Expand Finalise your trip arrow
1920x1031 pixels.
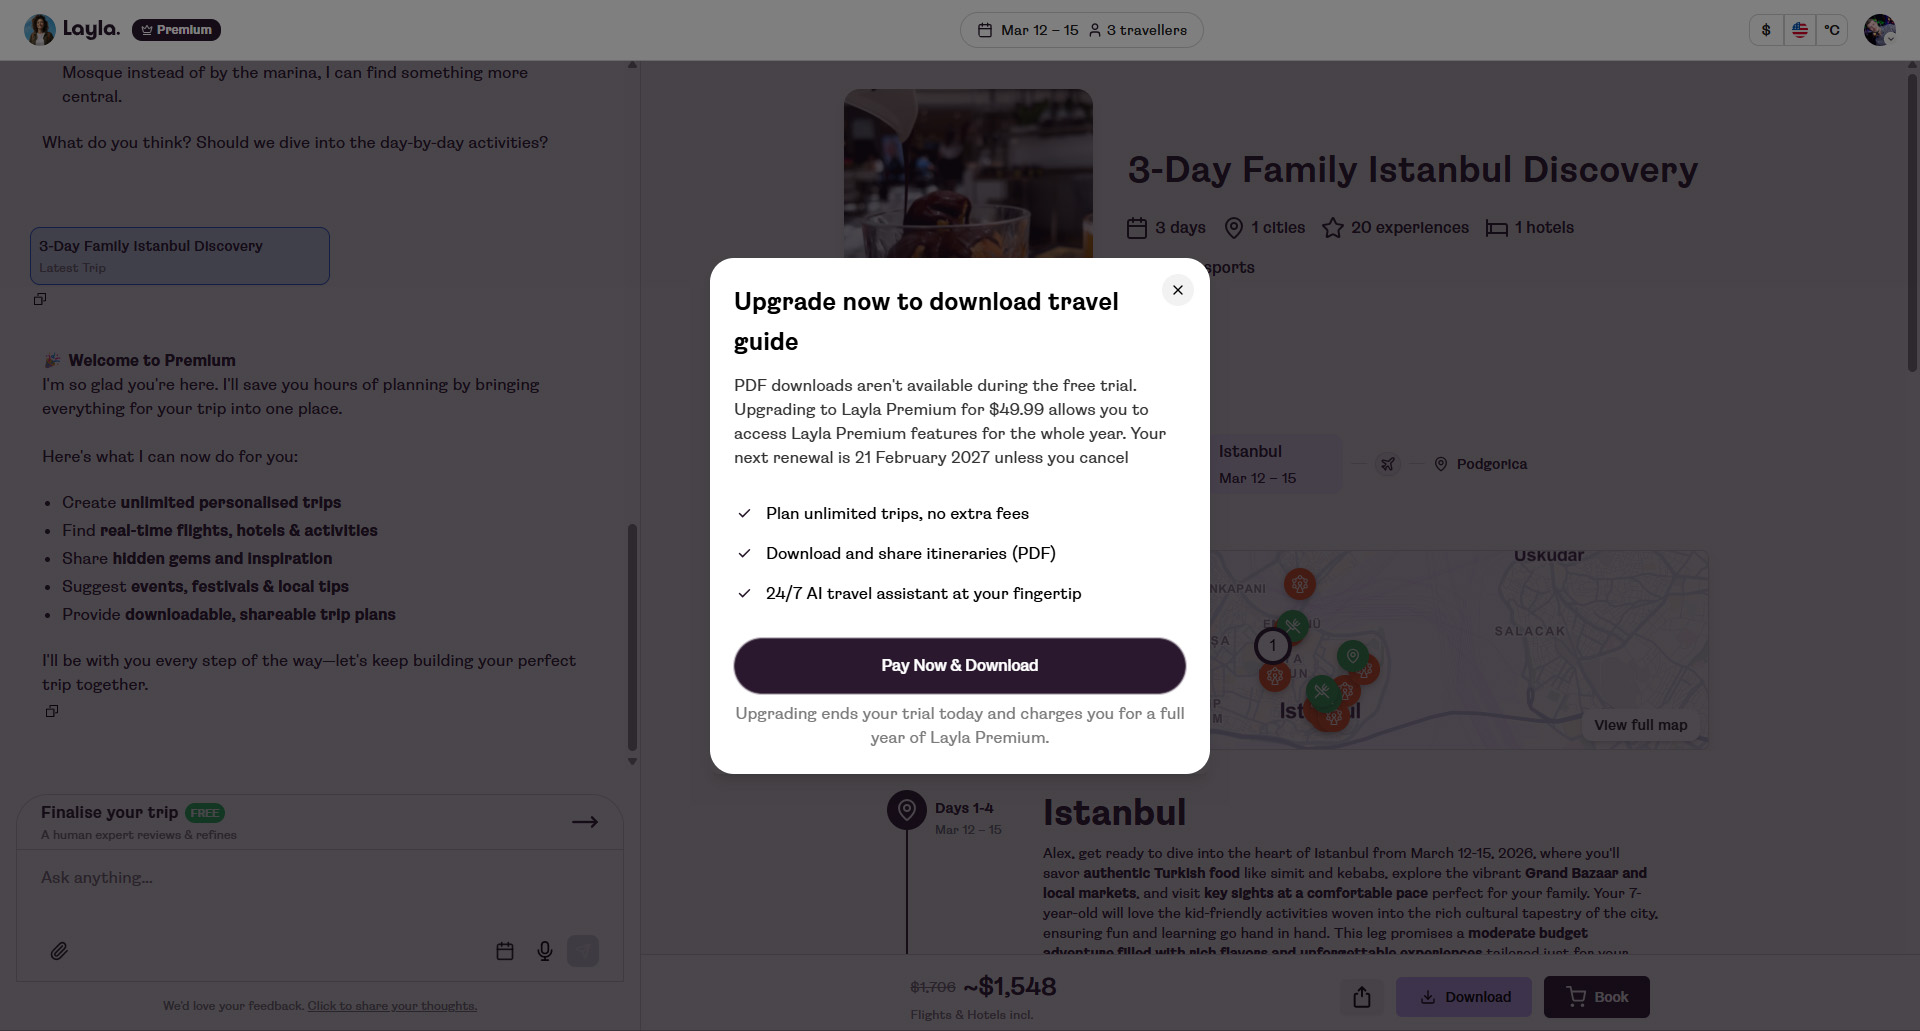(x=585, y=822)
